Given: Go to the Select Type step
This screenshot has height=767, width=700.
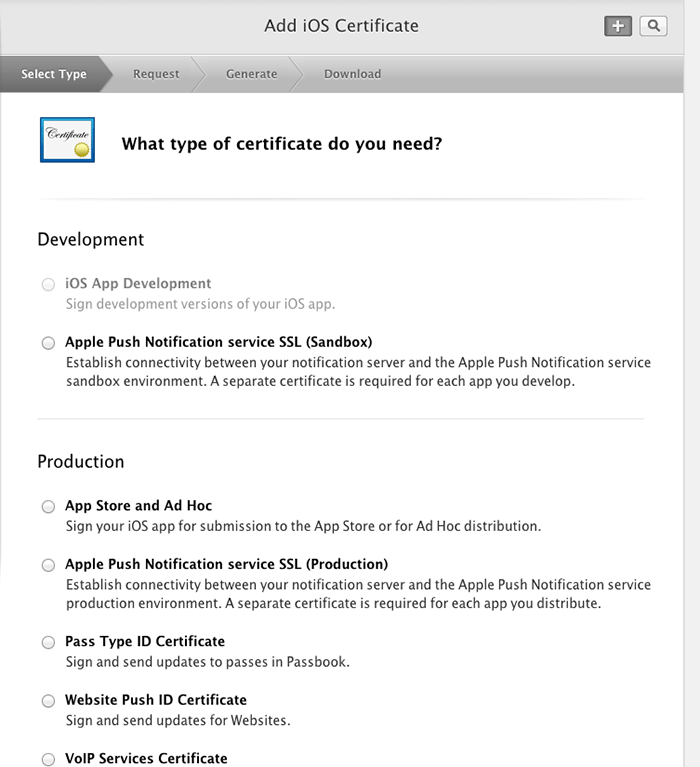Looking at the screenshot, I should (54, 74).
